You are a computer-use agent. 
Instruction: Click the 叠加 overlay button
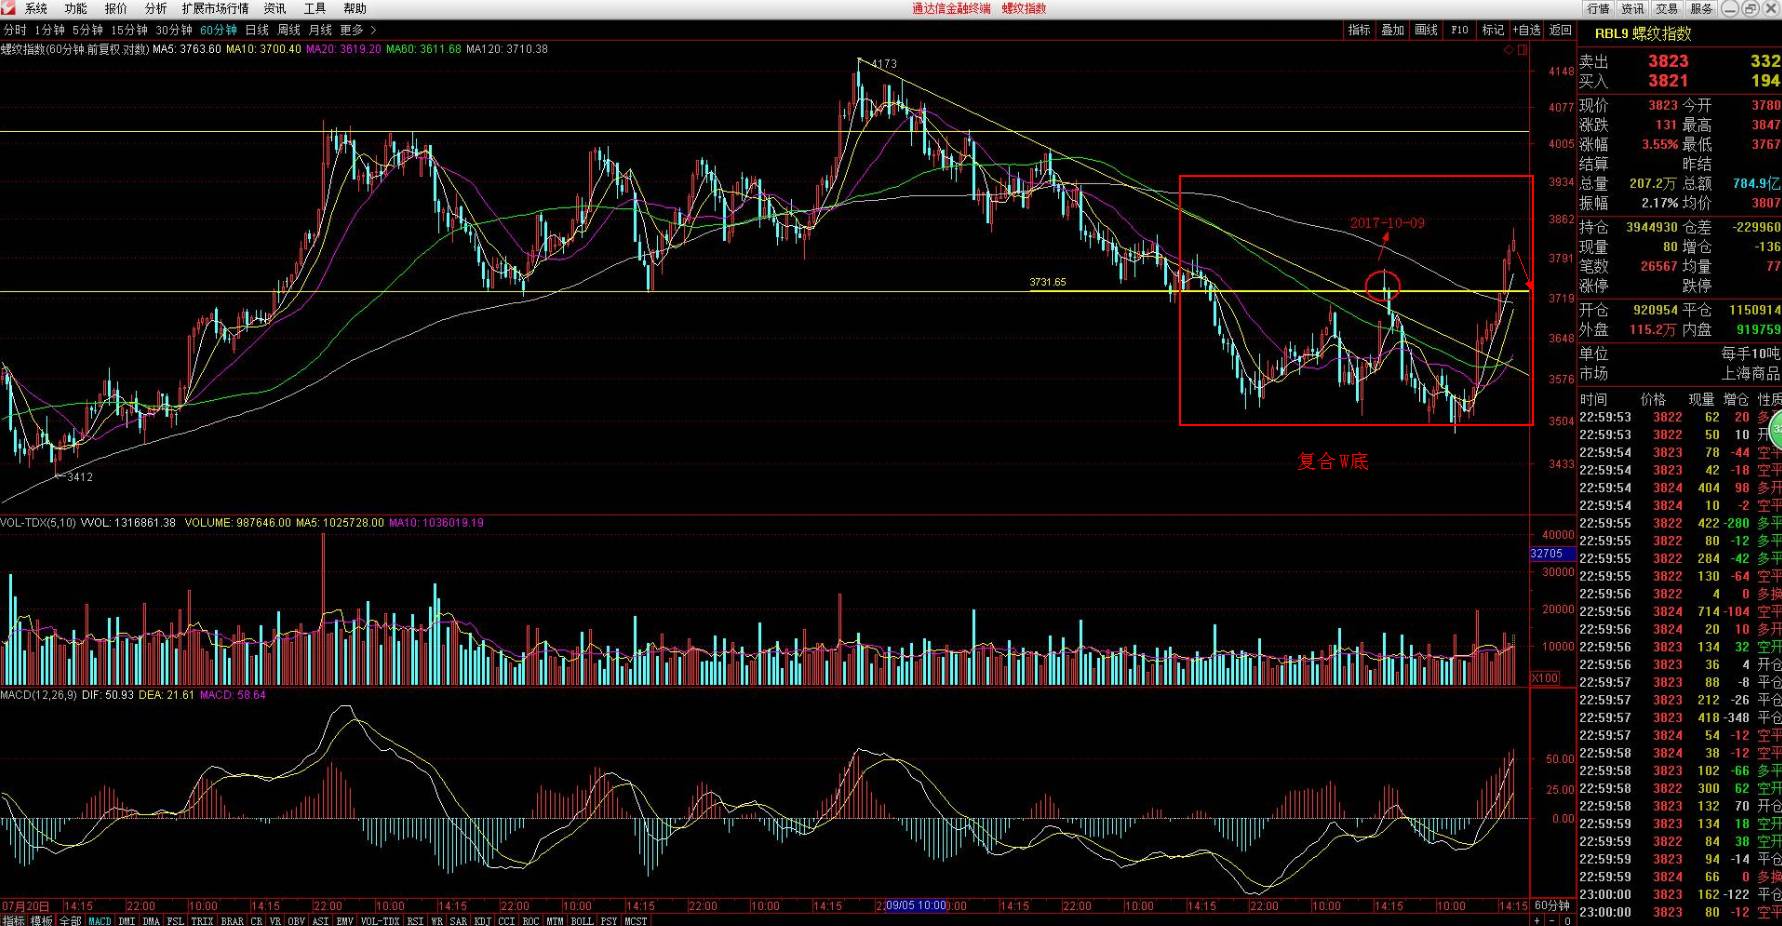click(1393, 30)
